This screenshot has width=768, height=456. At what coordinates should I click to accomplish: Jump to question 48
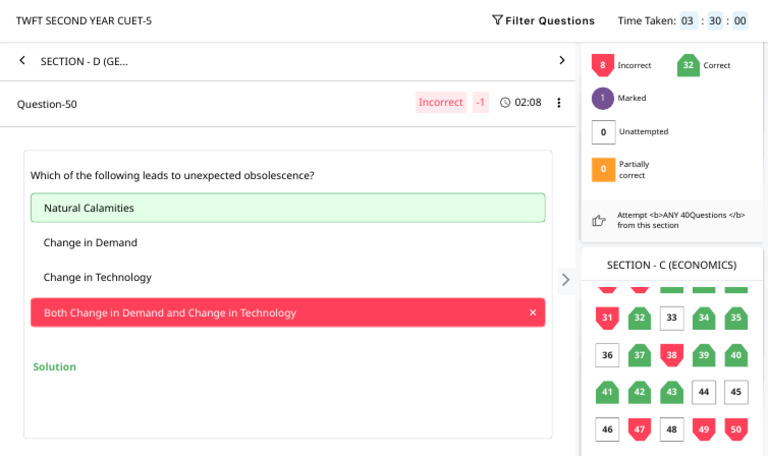click(672, 430)
